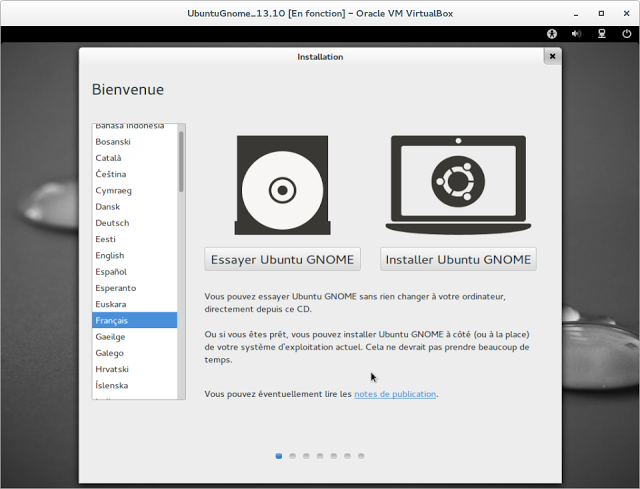640x489 pixels.
Task: Open the accessibility menu icon in top bar
Action: coord(552,34)
